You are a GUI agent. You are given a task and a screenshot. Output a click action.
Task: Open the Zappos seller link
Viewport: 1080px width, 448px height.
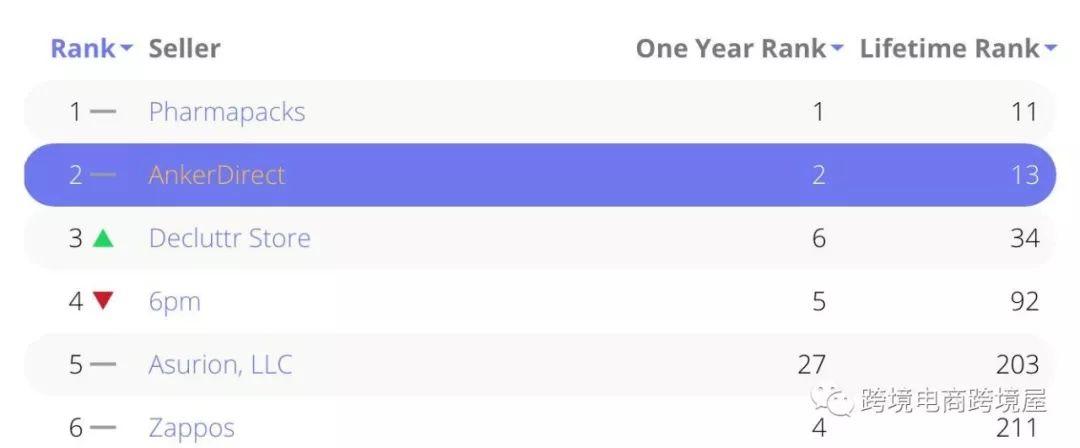[191, 428]
